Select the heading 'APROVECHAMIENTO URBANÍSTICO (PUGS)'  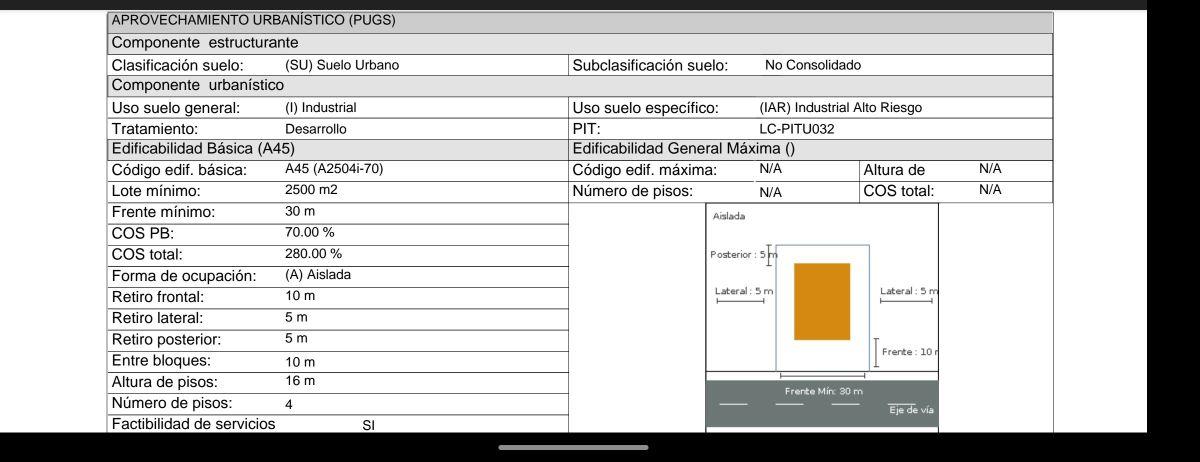pyautogui.click(x=253, y=20)
